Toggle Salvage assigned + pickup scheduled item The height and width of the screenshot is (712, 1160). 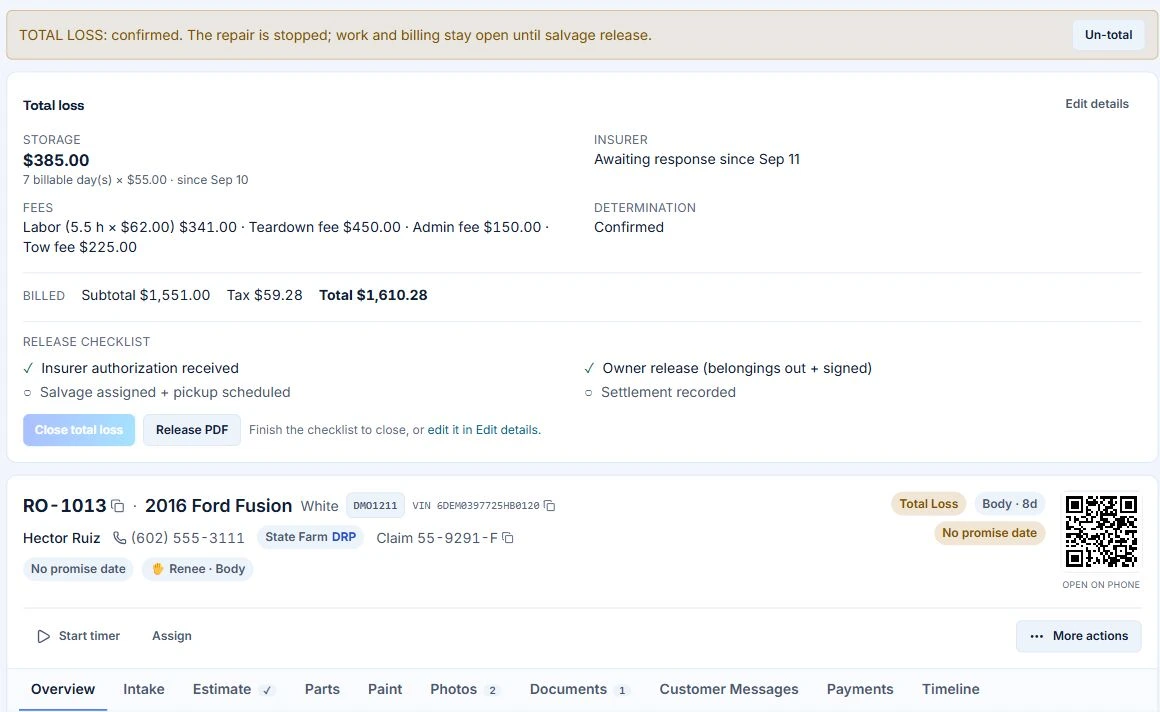[157, 392]
